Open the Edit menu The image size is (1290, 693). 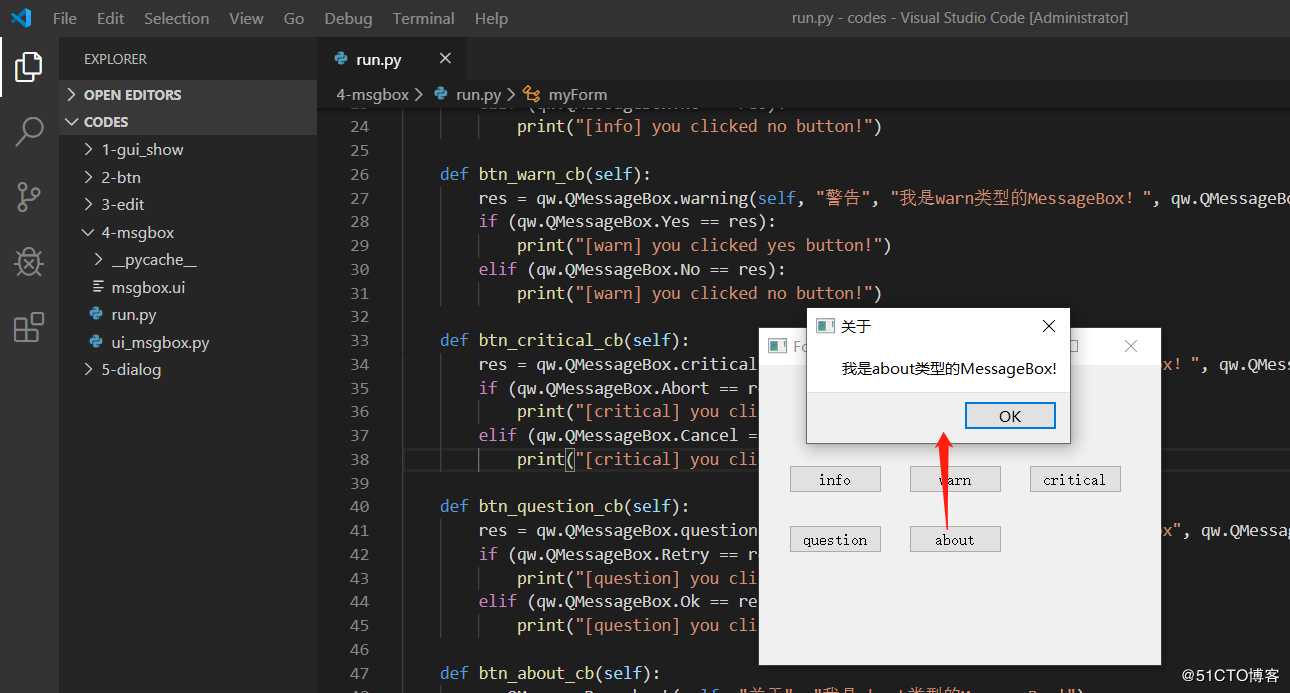pos(111,18)
